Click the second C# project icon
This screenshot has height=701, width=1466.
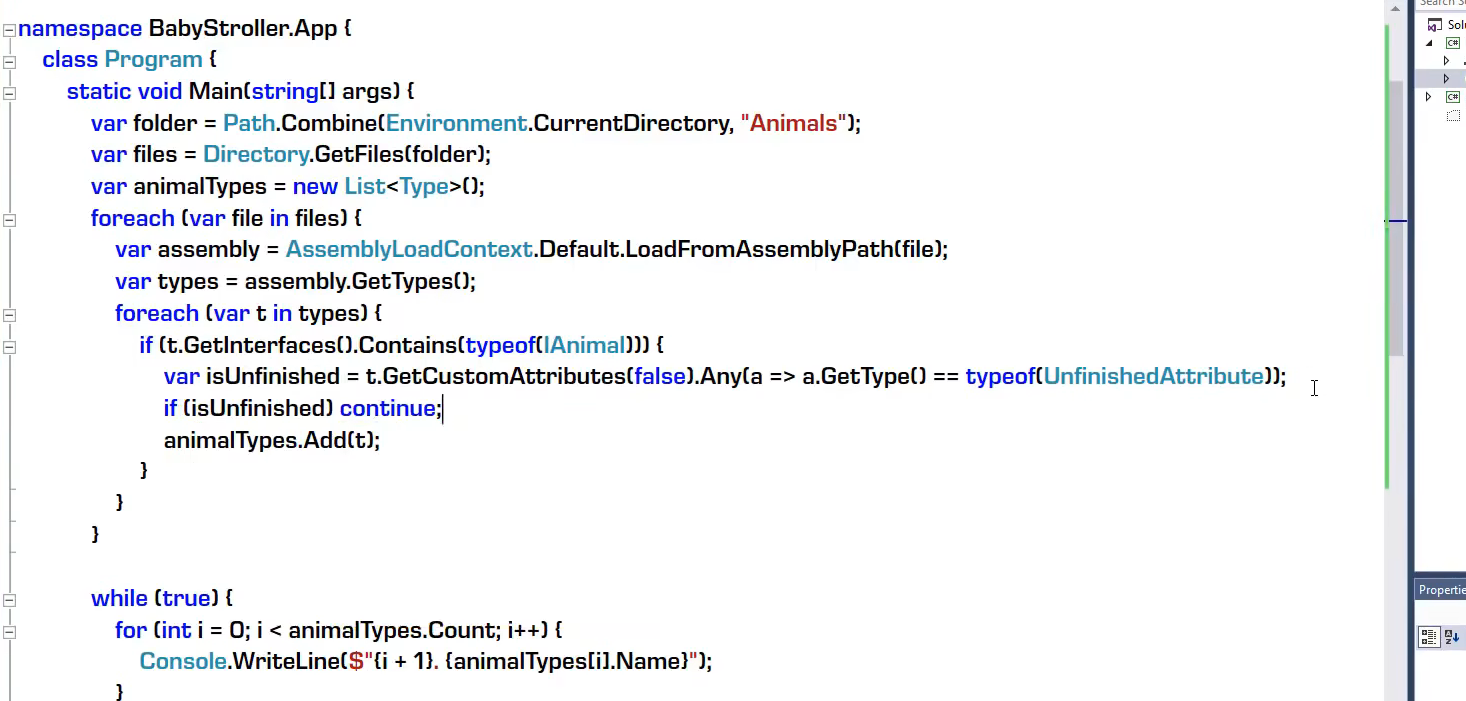[1452, 97]
